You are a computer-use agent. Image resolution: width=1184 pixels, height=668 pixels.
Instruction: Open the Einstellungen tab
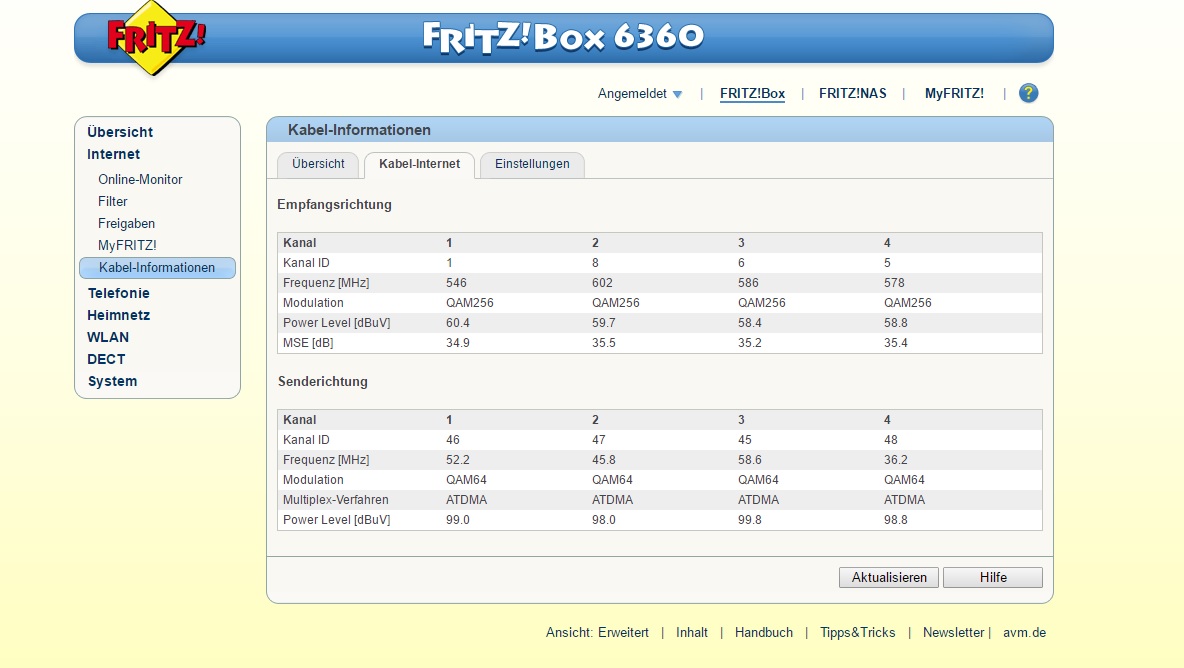click(532, 164)
